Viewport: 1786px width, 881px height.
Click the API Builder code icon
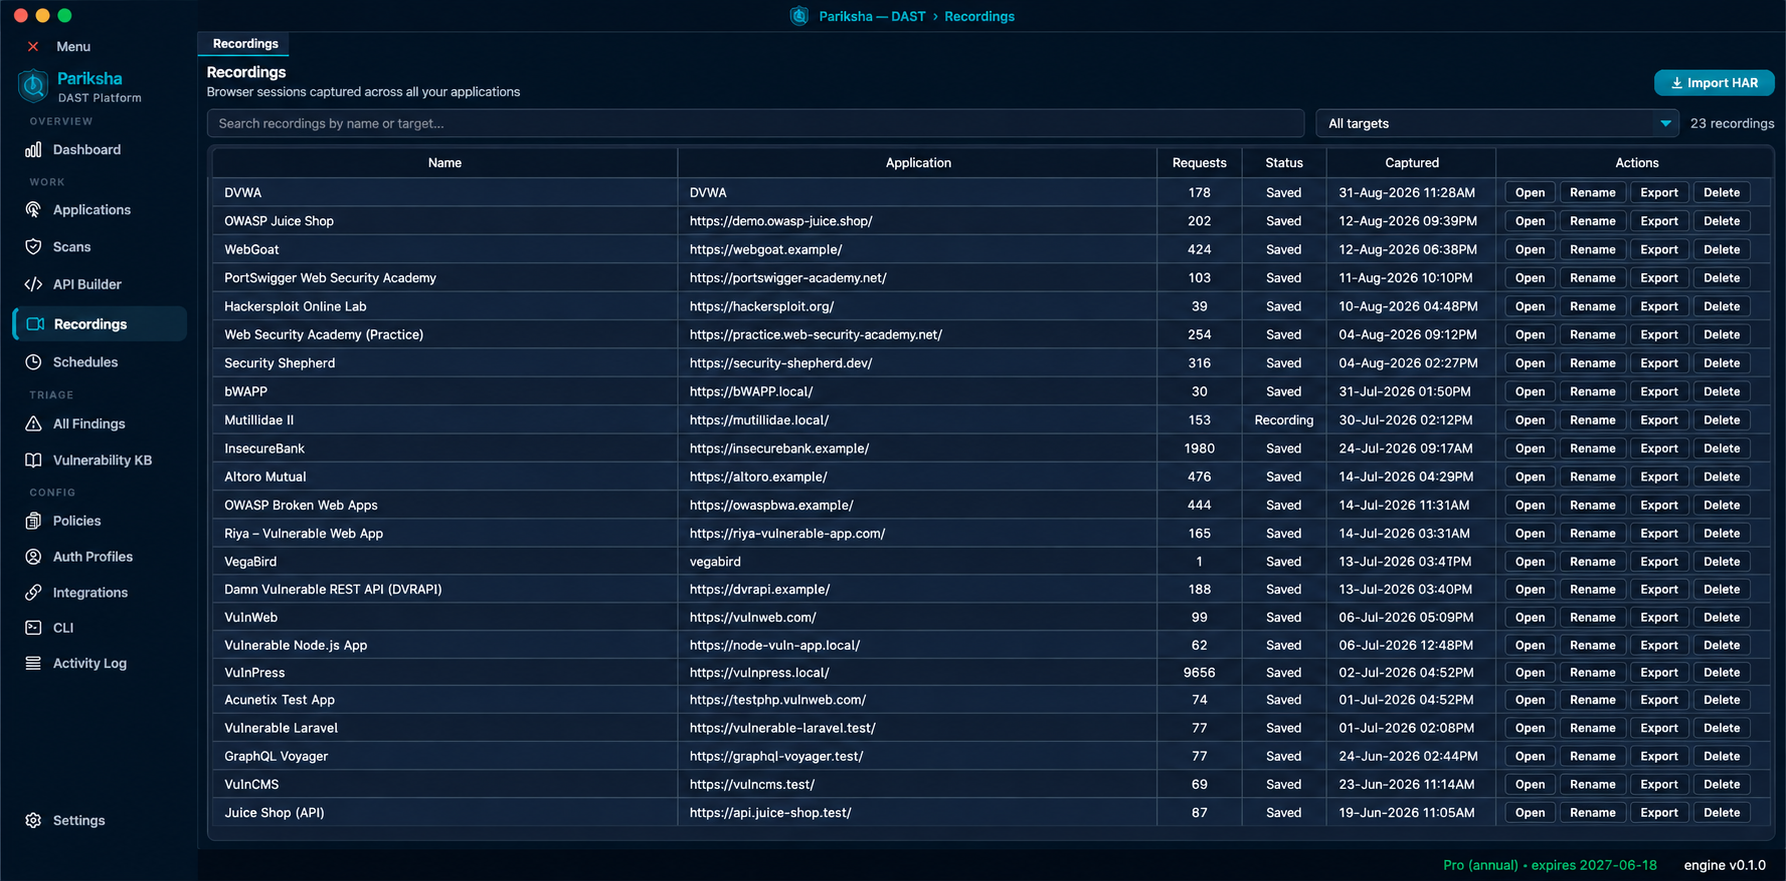pos(33,285)
